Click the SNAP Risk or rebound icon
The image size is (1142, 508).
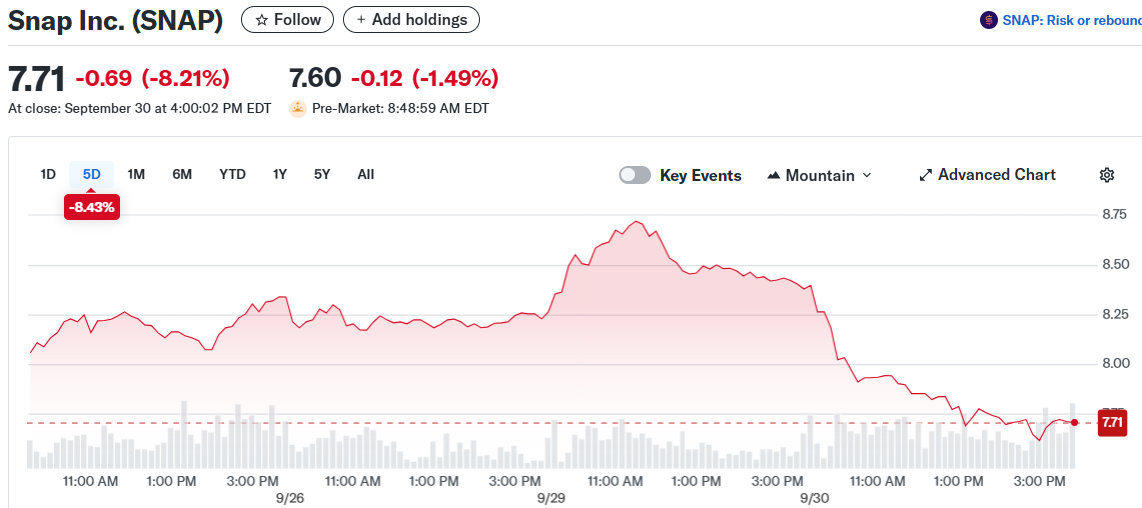[989, 20]
